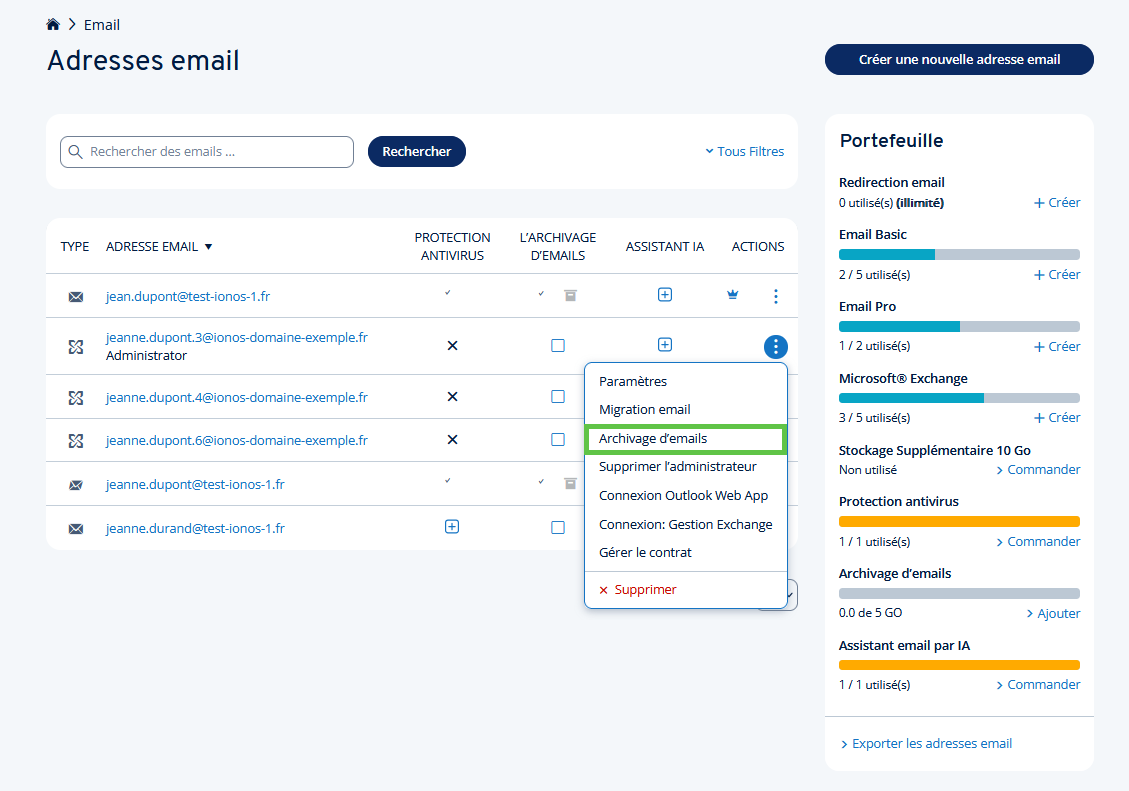The image size is (1129, 791).
Task: Close the three-dot menu for jeanne.dupont.3
Action: (775, 347)
